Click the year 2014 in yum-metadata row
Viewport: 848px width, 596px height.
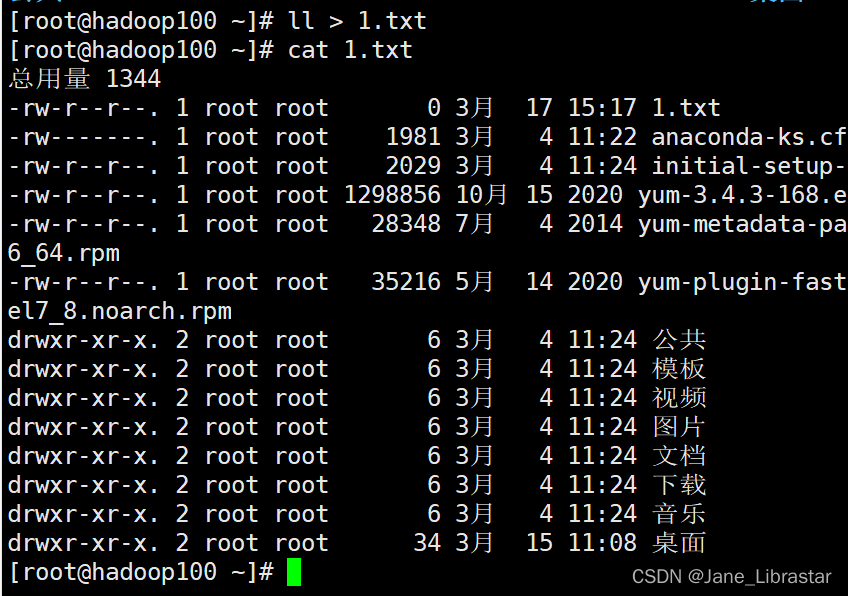pyautogui.click(x=595, y=224)
